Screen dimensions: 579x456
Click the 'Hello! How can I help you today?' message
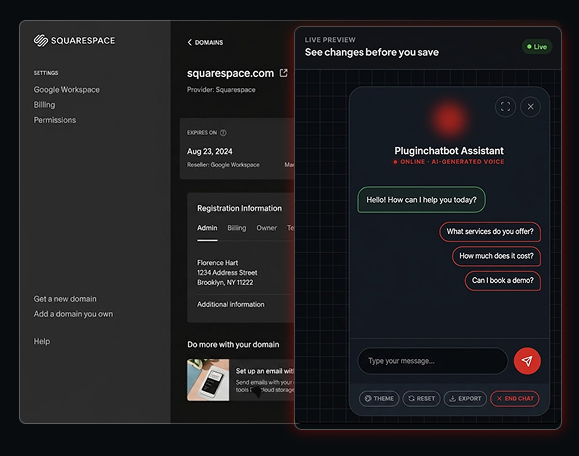click(421, 200)
